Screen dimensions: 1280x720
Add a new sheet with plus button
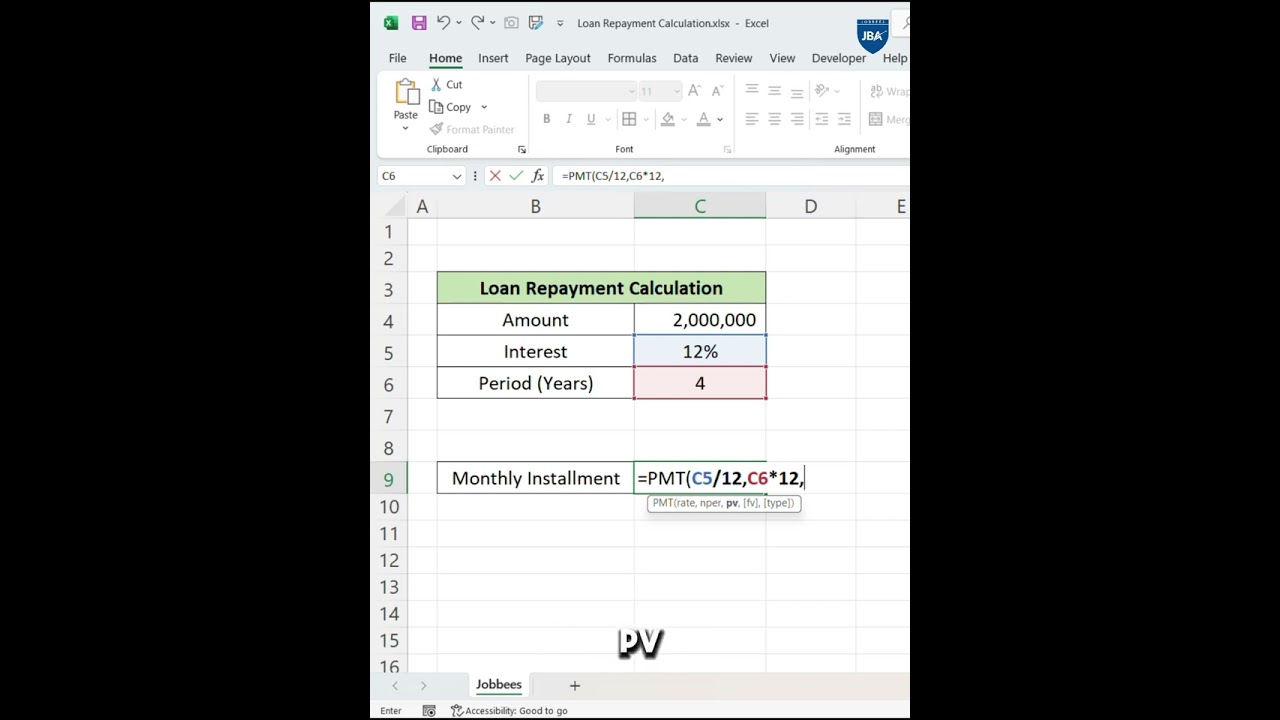(x=575, y=686)
